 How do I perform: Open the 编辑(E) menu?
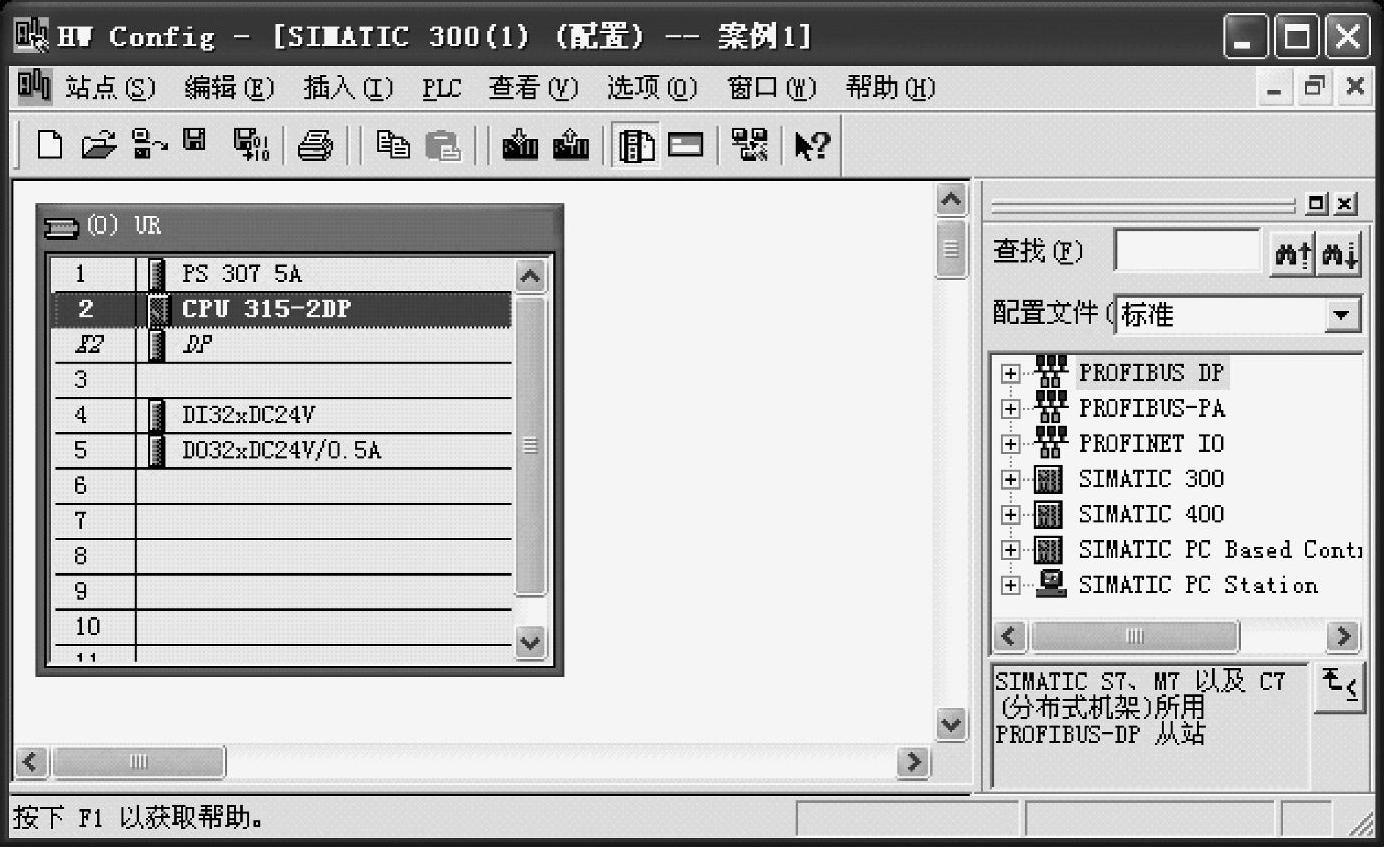pyautogui.click(x=229, y=88)
